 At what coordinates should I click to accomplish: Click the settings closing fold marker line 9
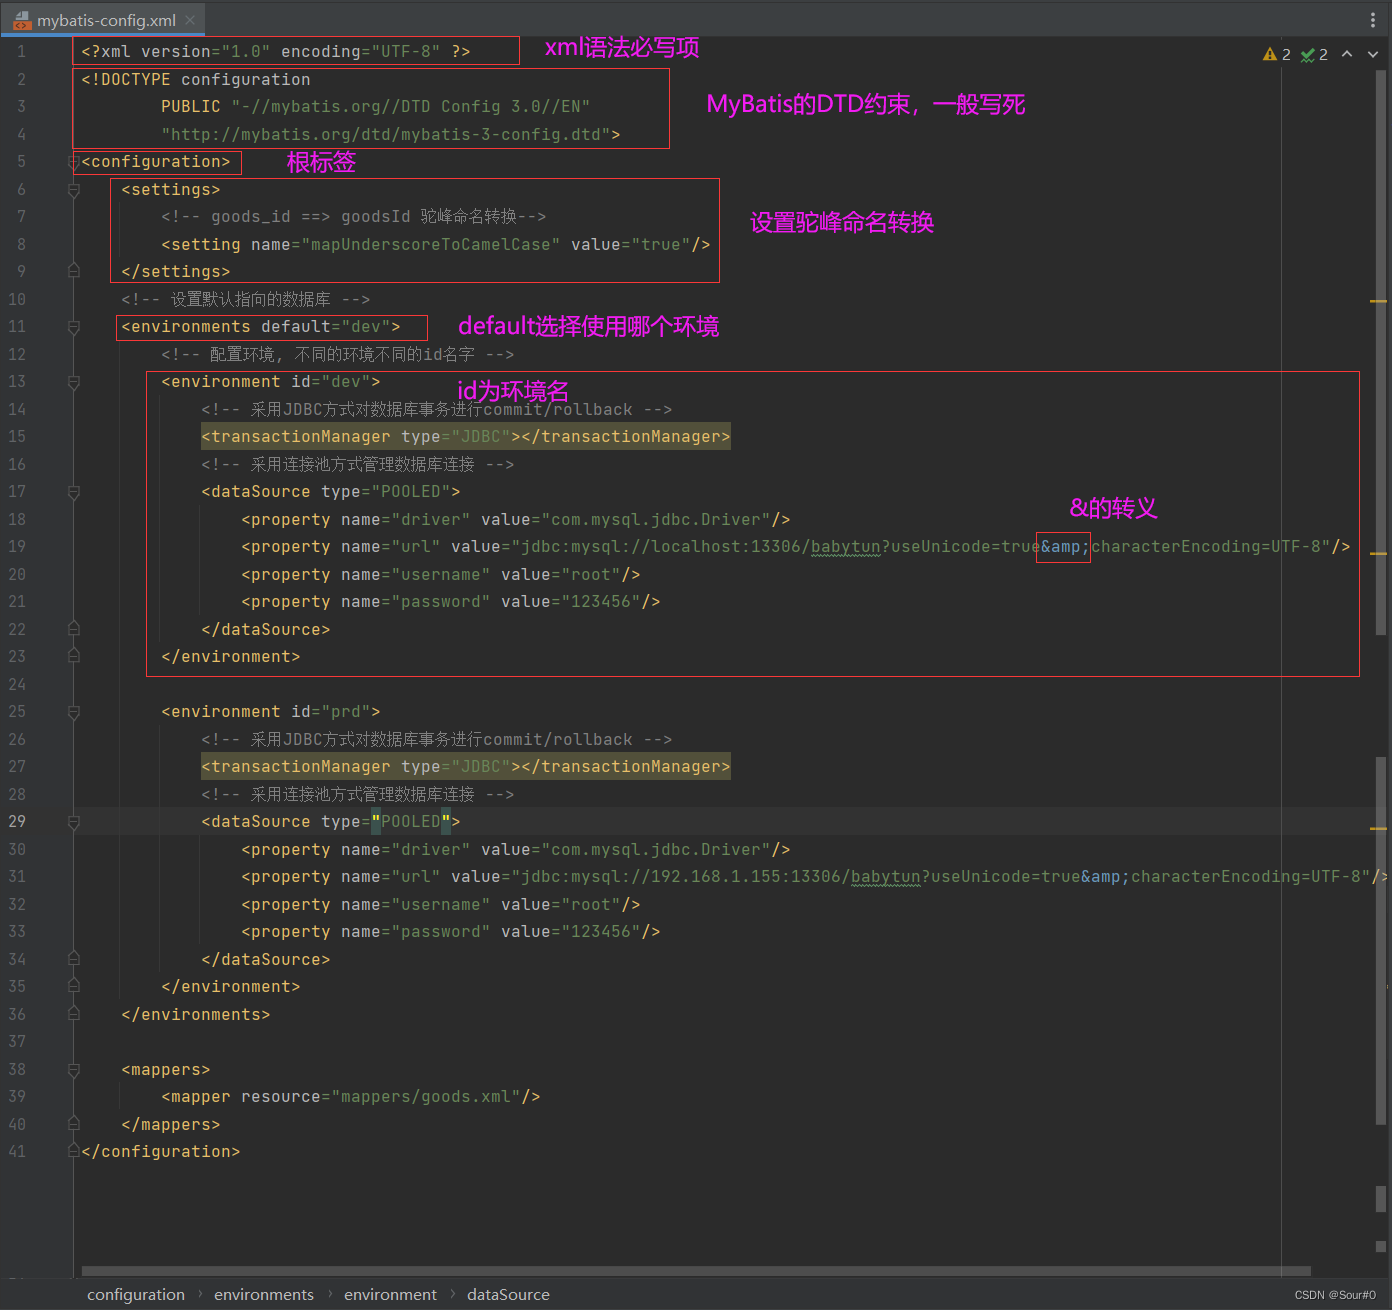coord(73,271)
